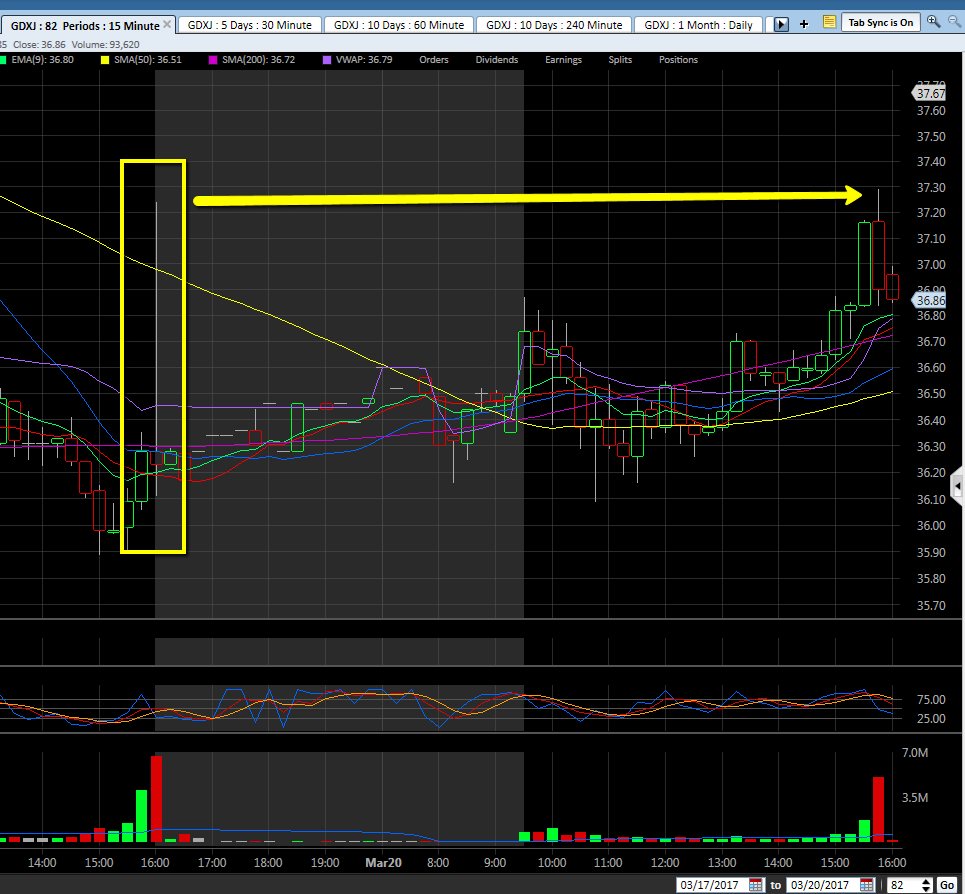
Task: Close the GDXJ 15 Minute tab
Action: click(x=167, y=24)
